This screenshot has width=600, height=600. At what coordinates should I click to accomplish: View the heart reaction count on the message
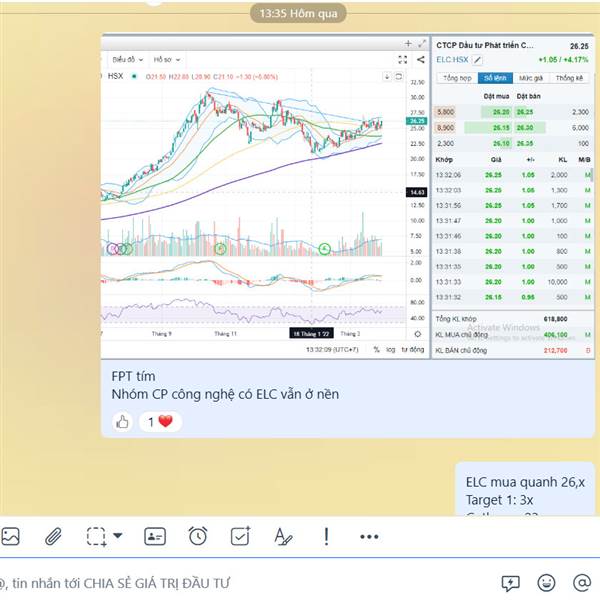click(160, 422)
